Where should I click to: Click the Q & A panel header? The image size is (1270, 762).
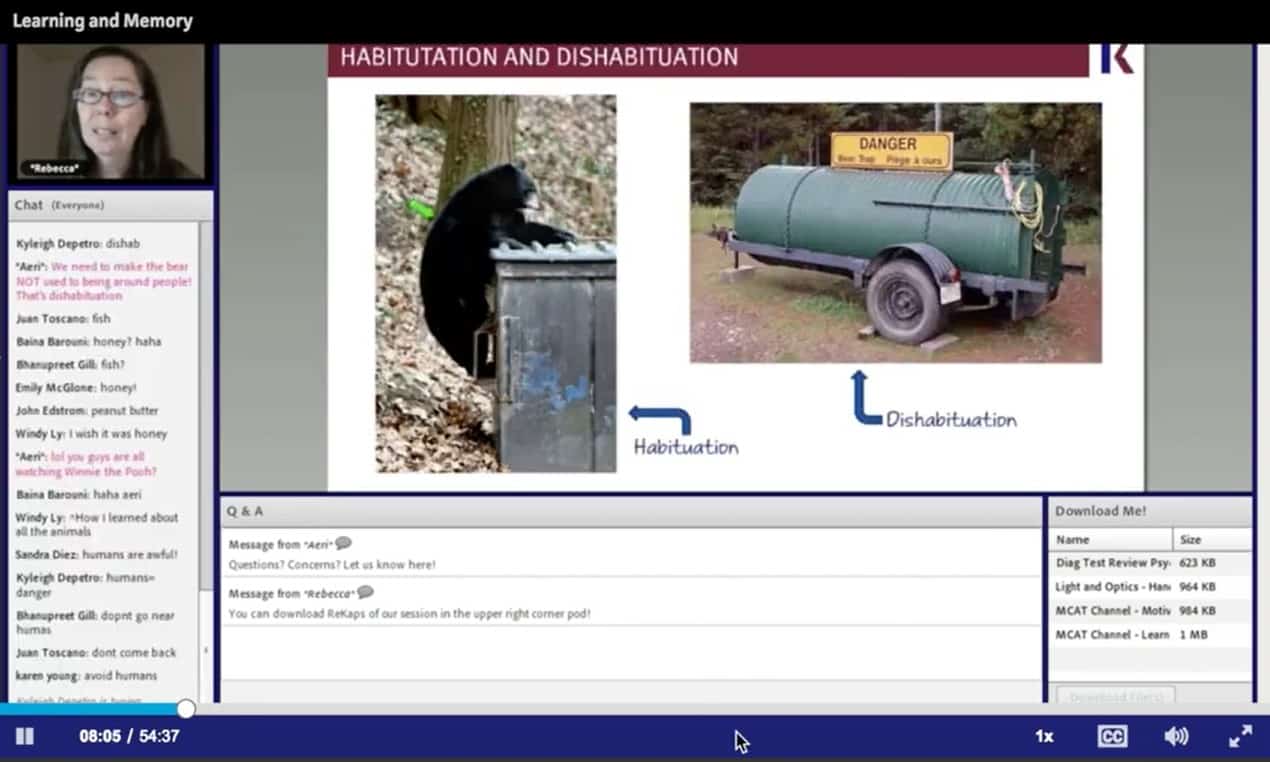631,511
